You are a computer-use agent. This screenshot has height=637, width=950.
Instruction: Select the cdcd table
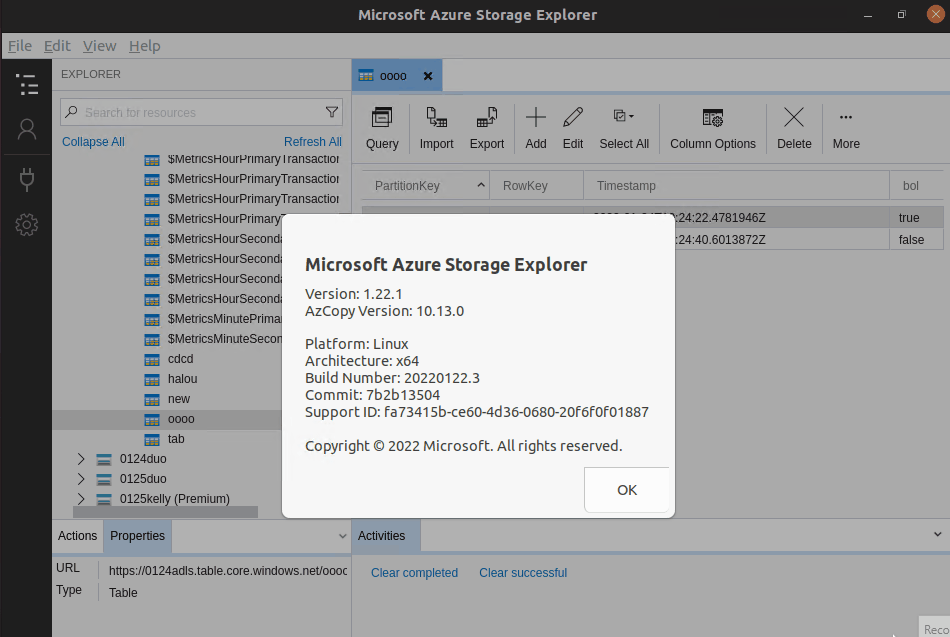[180, 359]
